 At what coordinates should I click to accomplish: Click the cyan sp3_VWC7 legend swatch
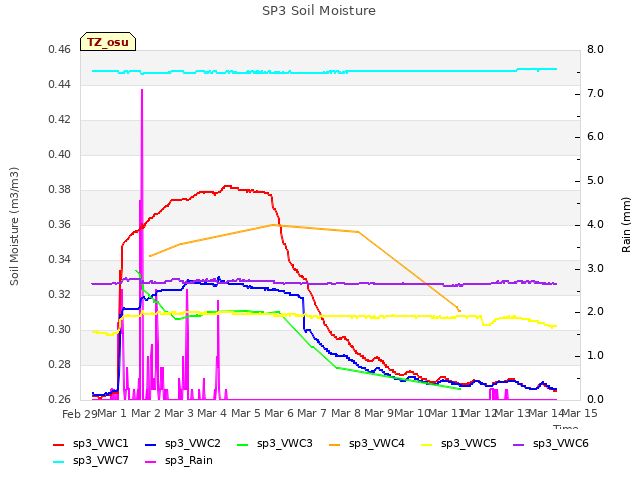click(59, 462)
